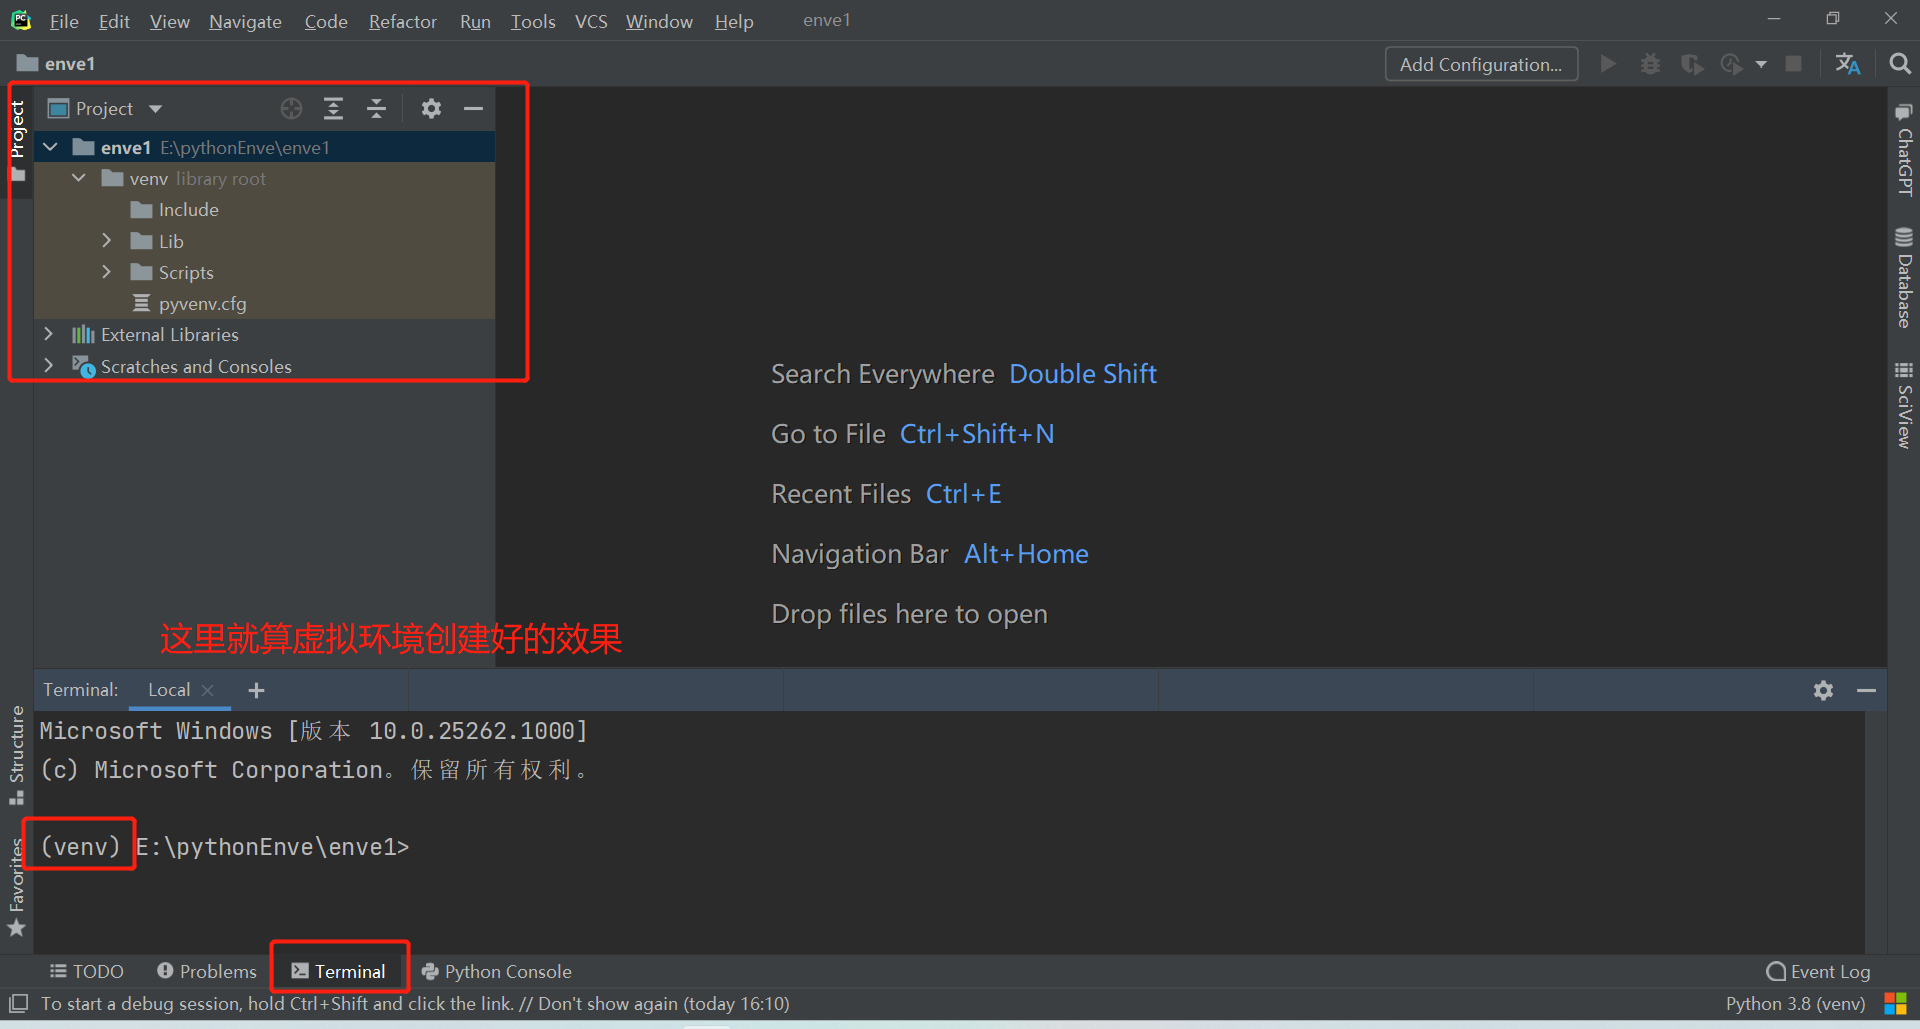Open the Python Console tab
The image size is (1920, 1029).
click(497, 971)
